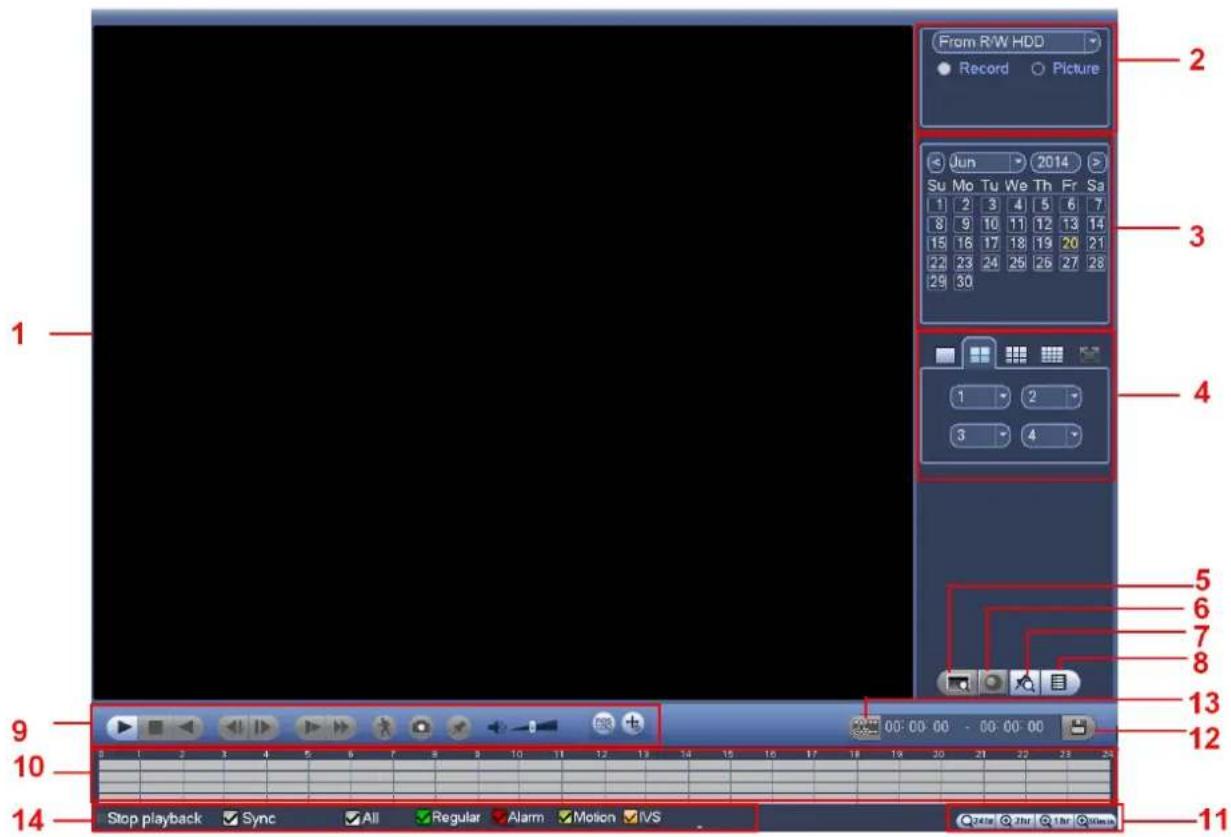This screenshot has width=1231, height=837.
Task: Select June 30 on the calendar
Action: [x=965, y=281]
